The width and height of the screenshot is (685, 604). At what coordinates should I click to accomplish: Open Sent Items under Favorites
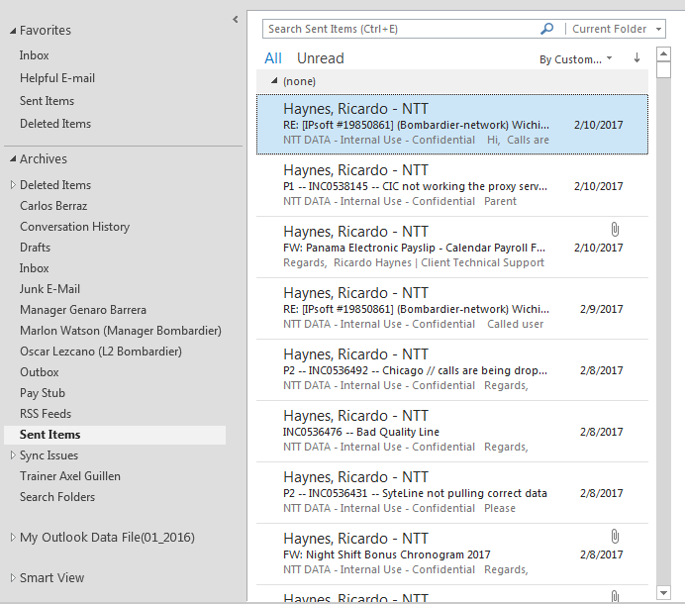(x=47, y=101)
